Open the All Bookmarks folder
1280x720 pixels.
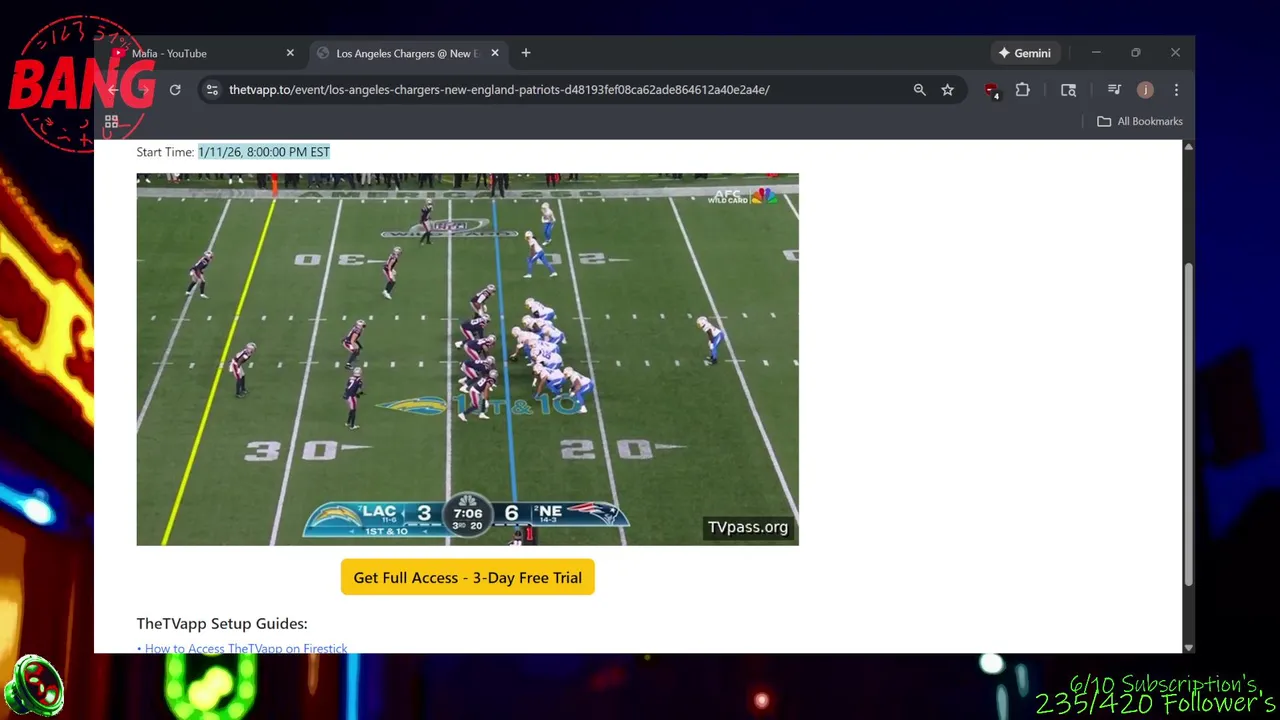1139,121
